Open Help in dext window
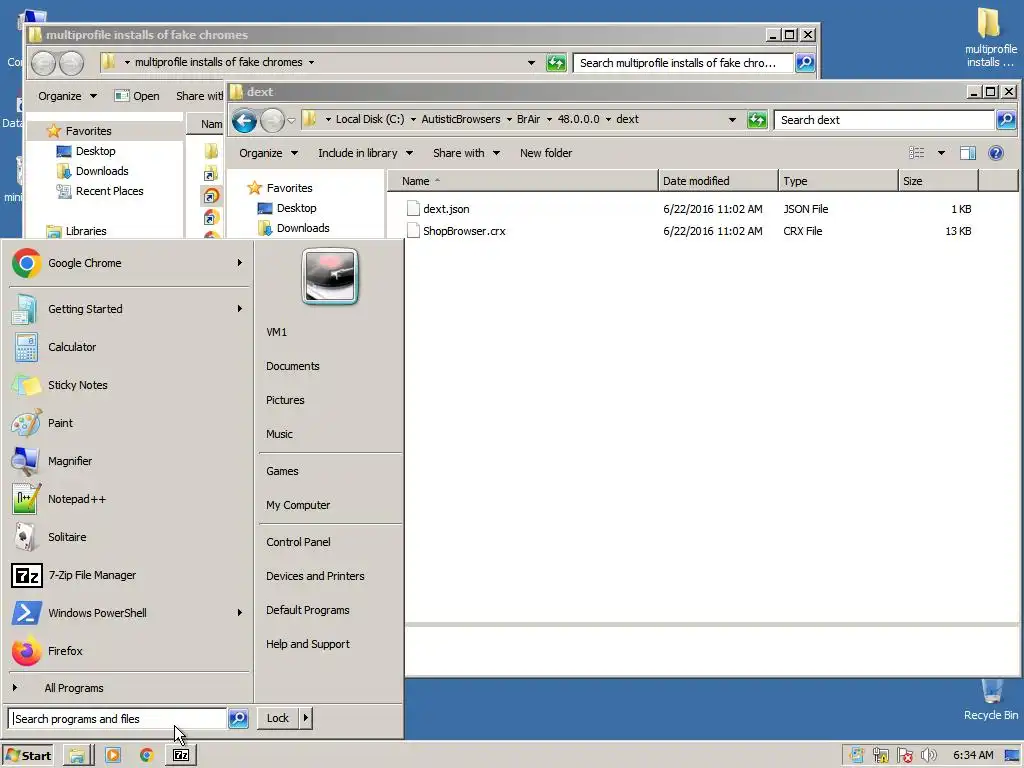The width and height of the screenshot is (1024, 768). (995, 153)
